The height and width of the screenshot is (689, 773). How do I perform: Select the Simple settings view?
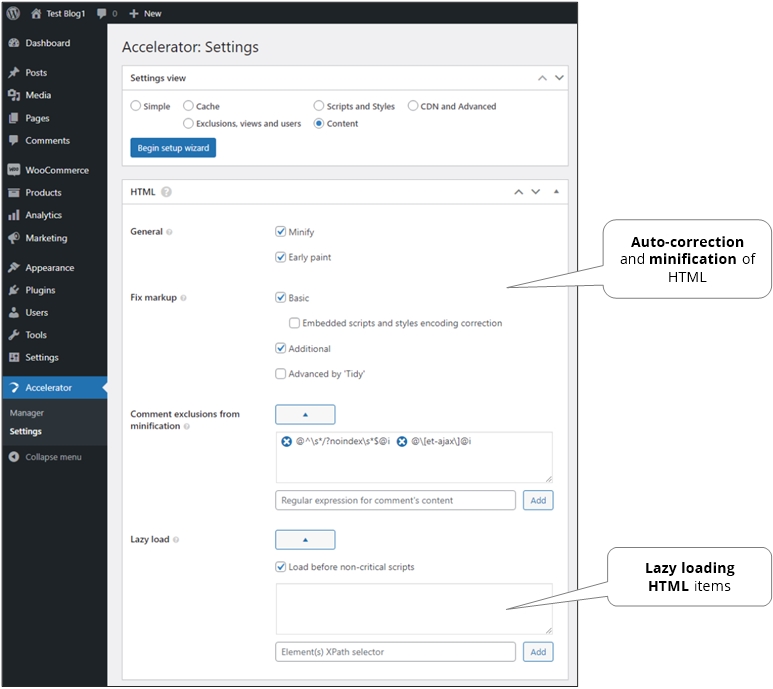pyautogui.click(x=136, y=106)
